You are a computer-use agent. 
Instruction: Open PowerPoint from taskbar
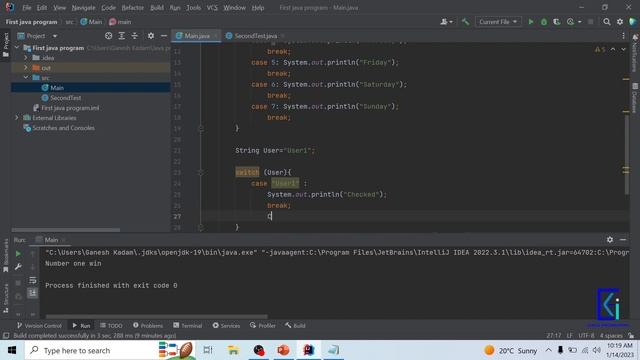coord(283,350)
